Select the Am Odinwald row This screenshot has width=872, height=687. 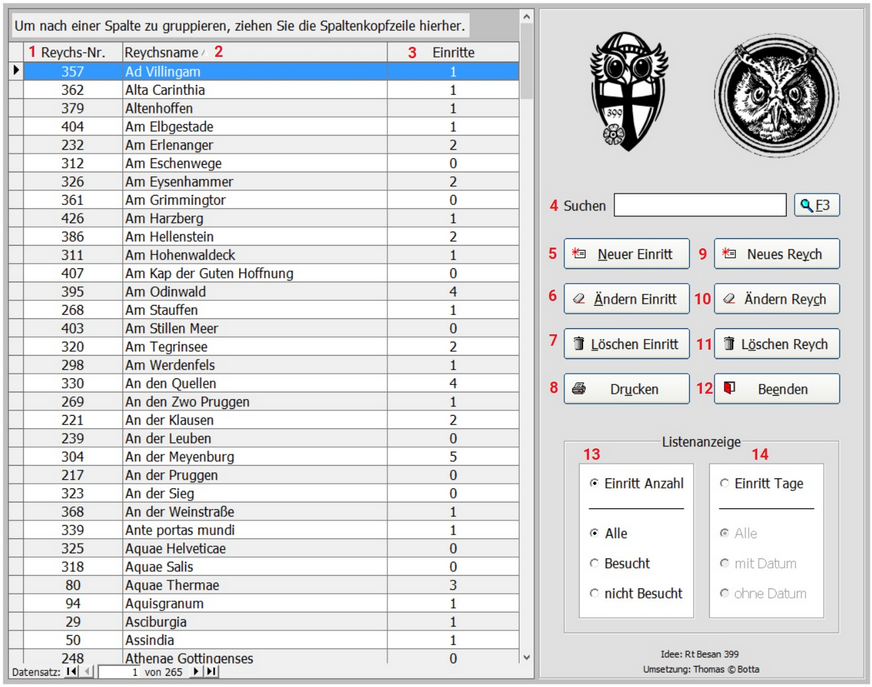tap(271, 291)
